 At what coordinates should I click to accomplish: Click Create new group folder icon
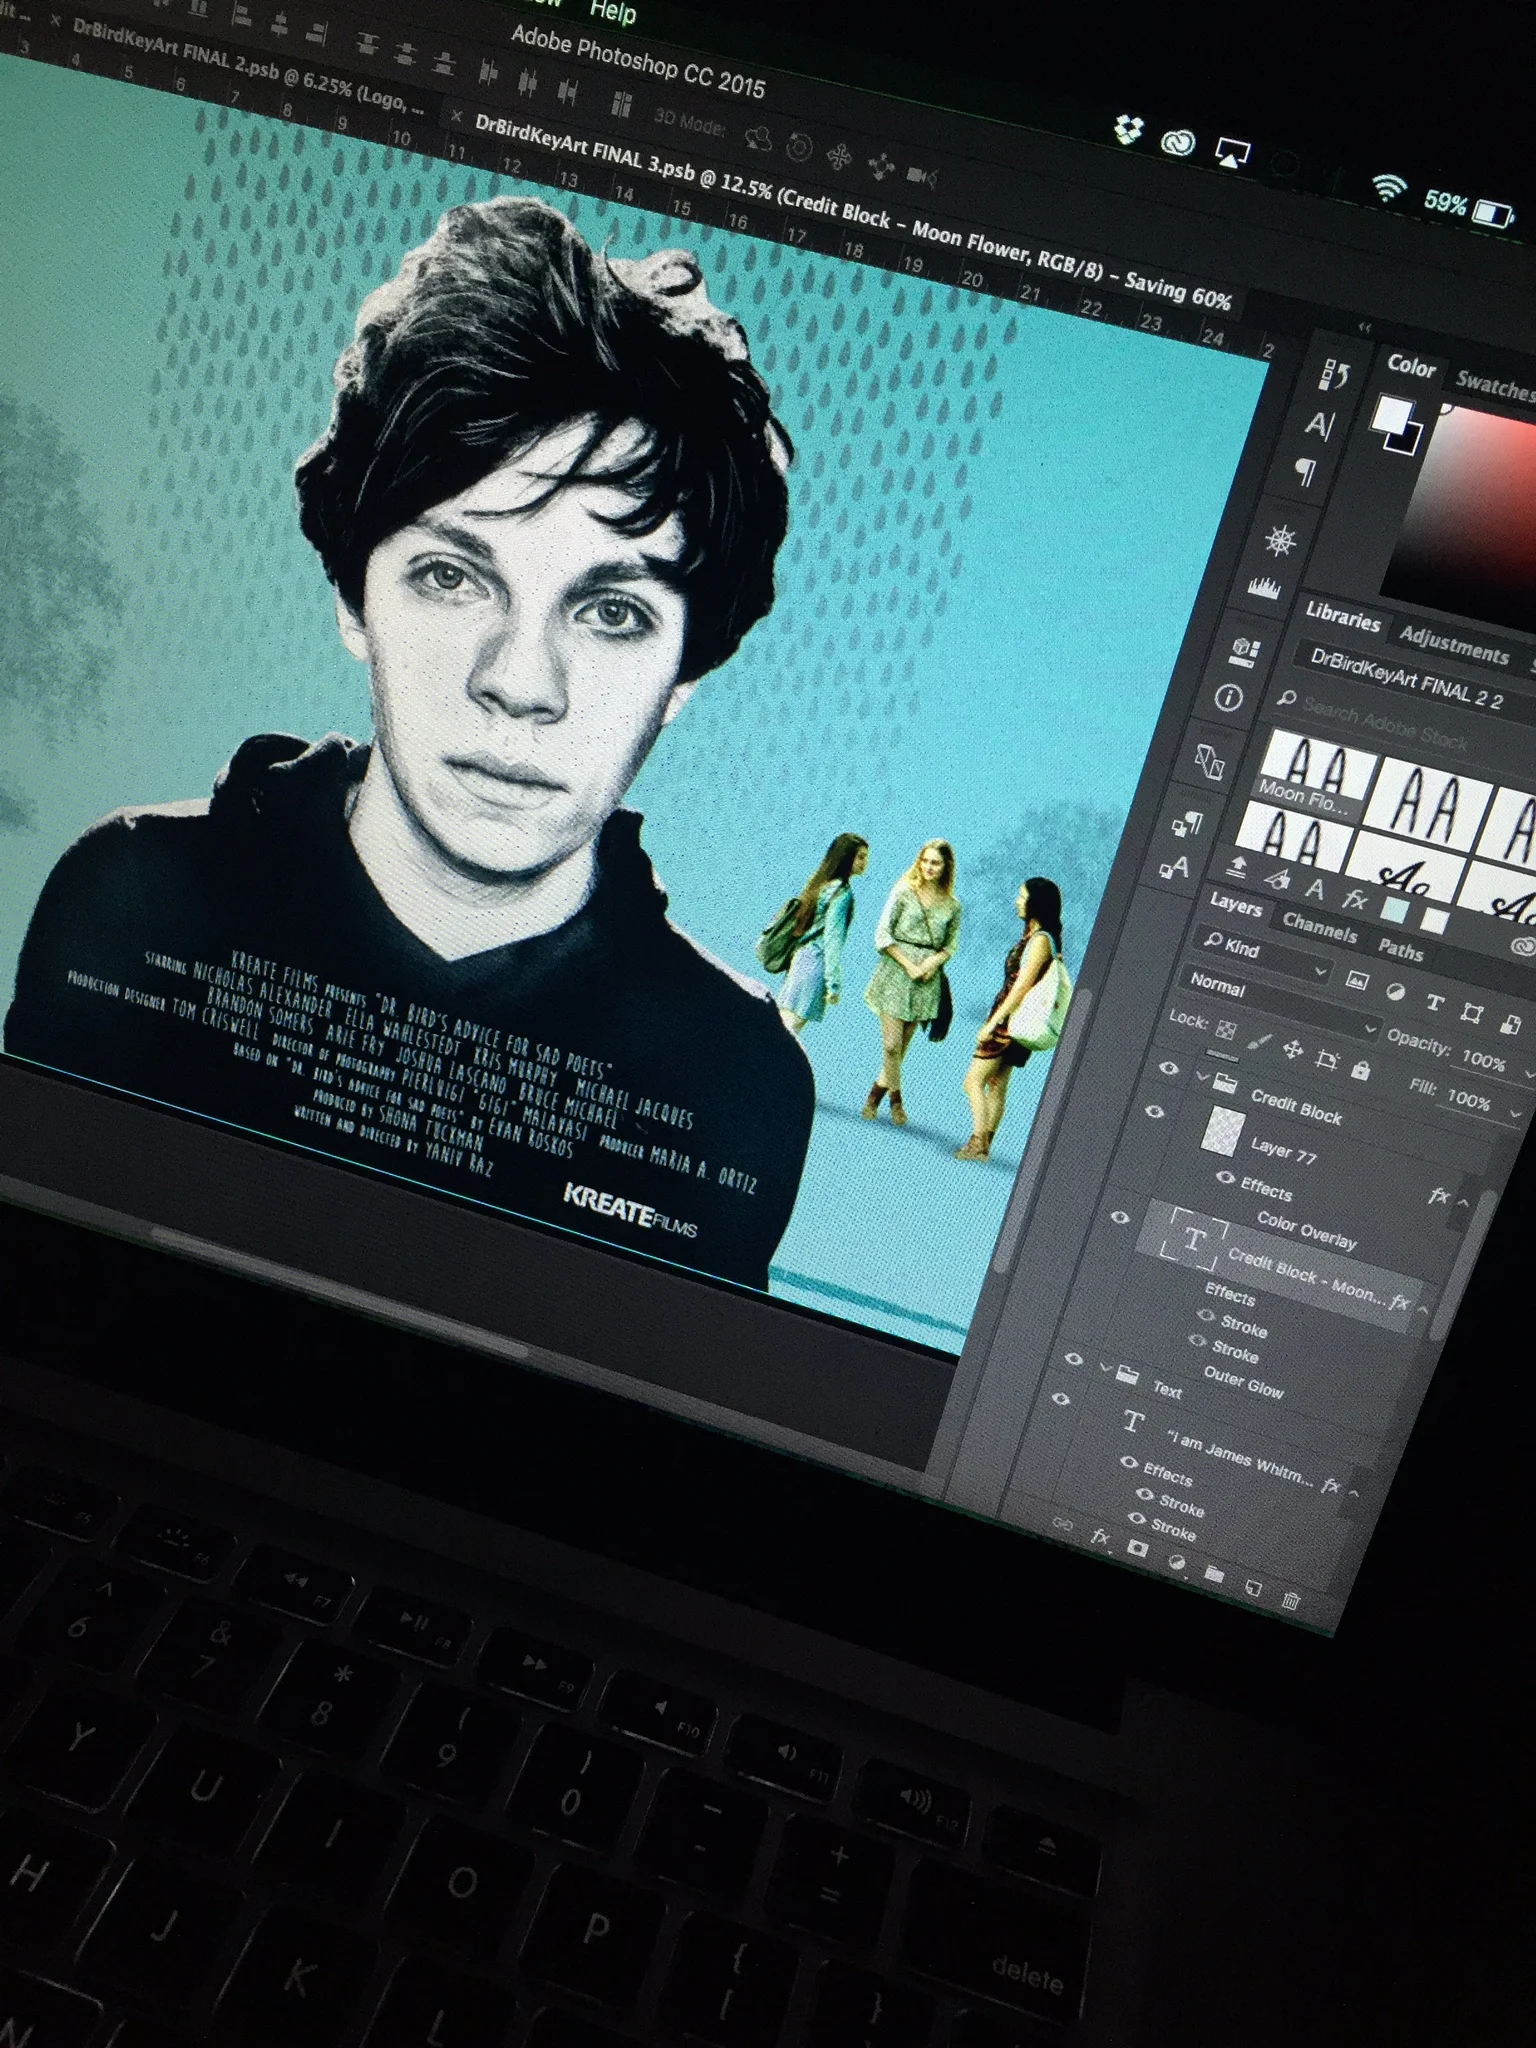point(1214,1575)
